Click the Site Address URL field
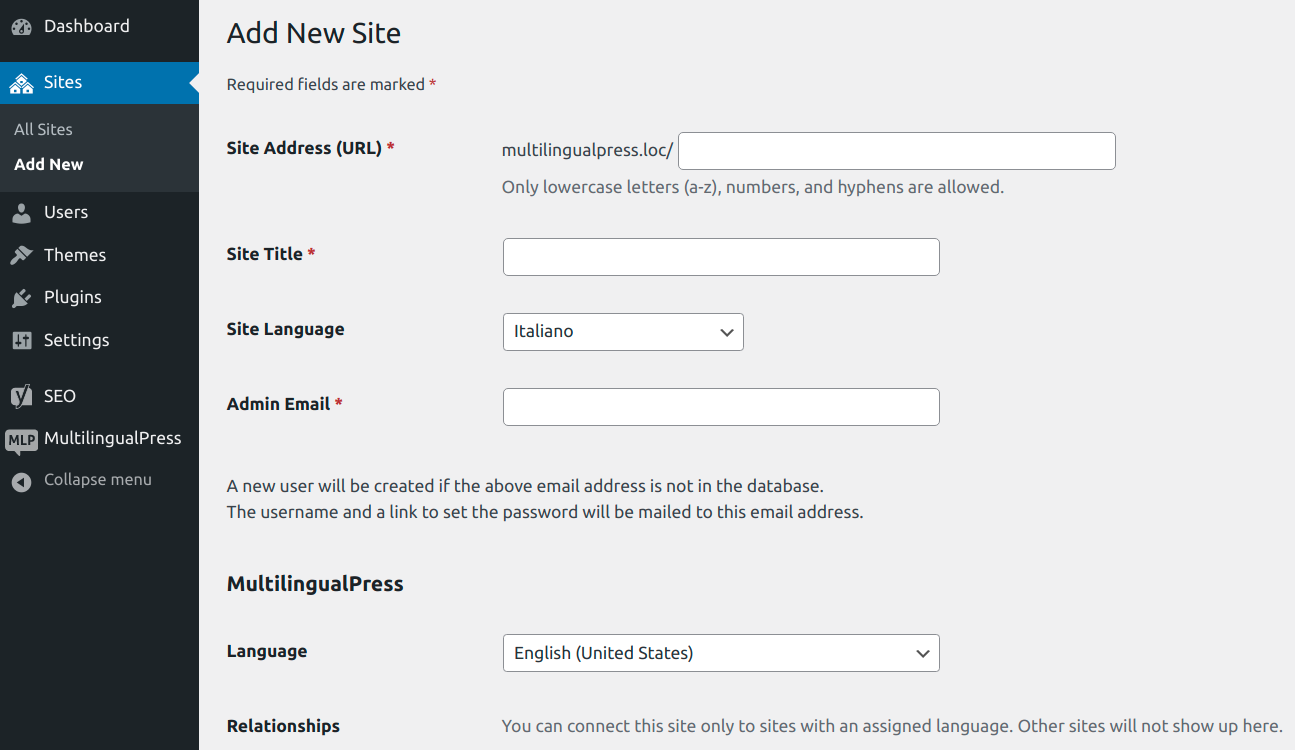Image resolution: width=1295 pixels, height=750 pixels. [x=896, y=150]
